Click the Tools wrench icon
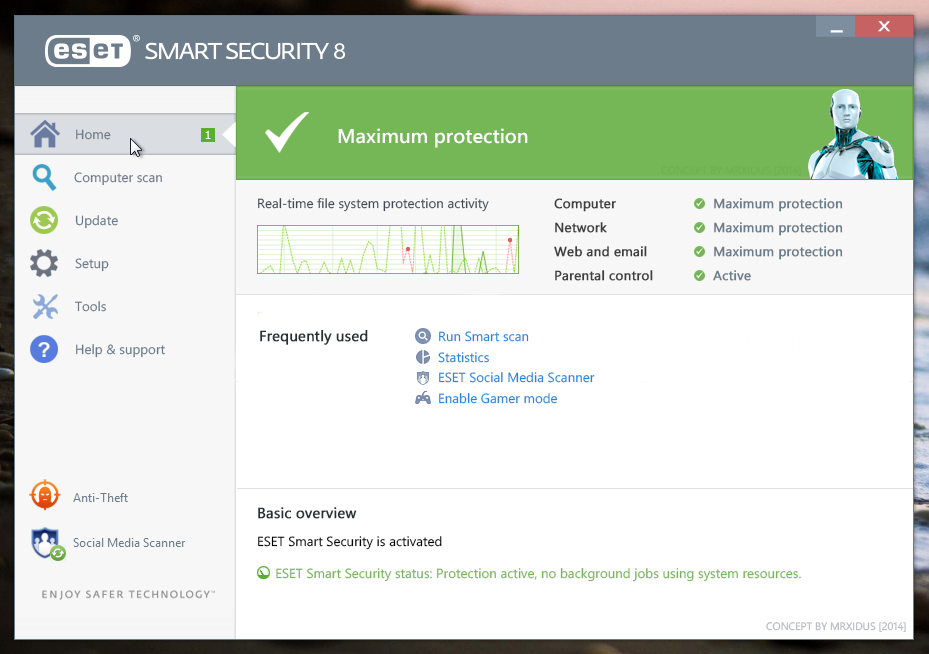Viewport: 929px width, 654px height. click(44, 307)
